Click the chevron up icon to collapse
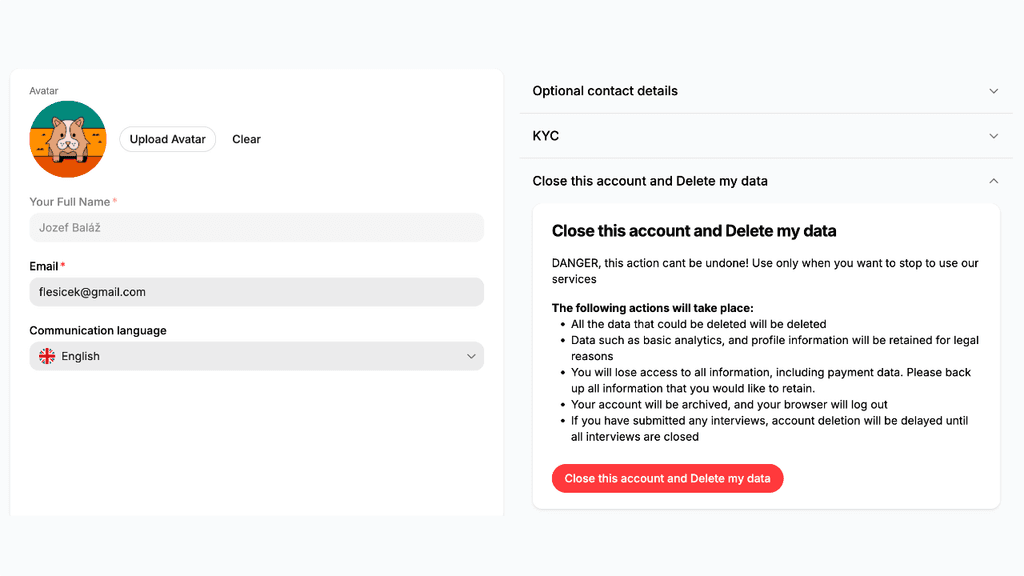 [993, 181]
